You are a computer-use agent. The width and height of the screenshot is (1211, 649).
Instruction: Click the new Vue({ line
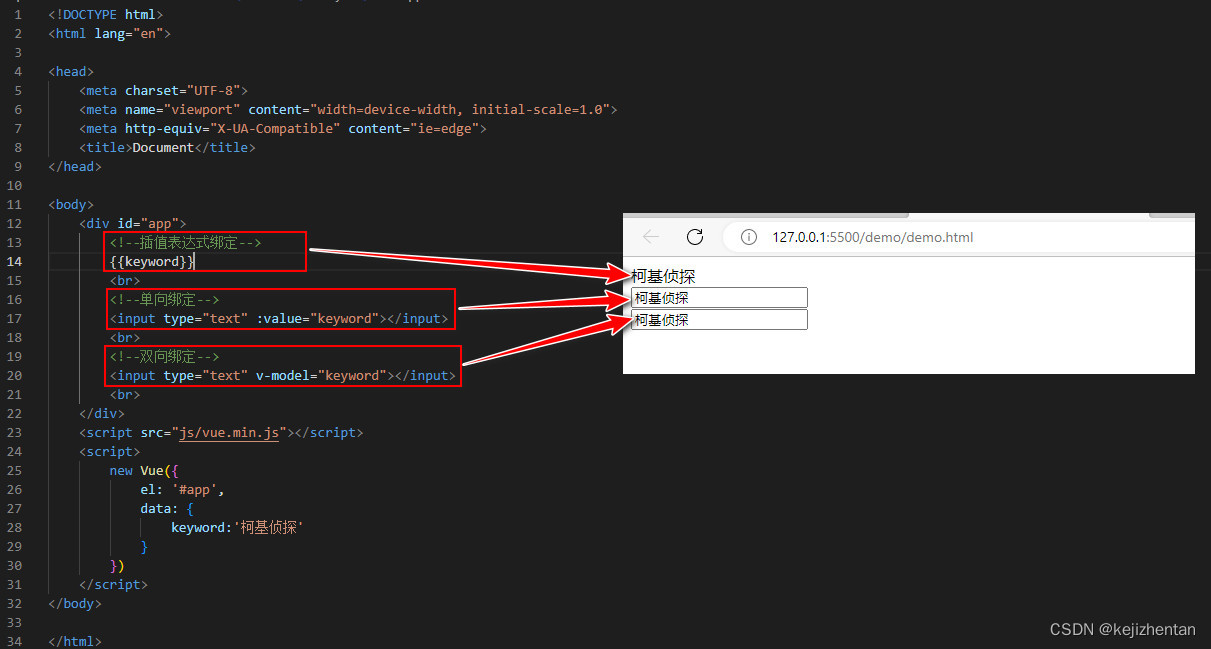tap(144, 470)
